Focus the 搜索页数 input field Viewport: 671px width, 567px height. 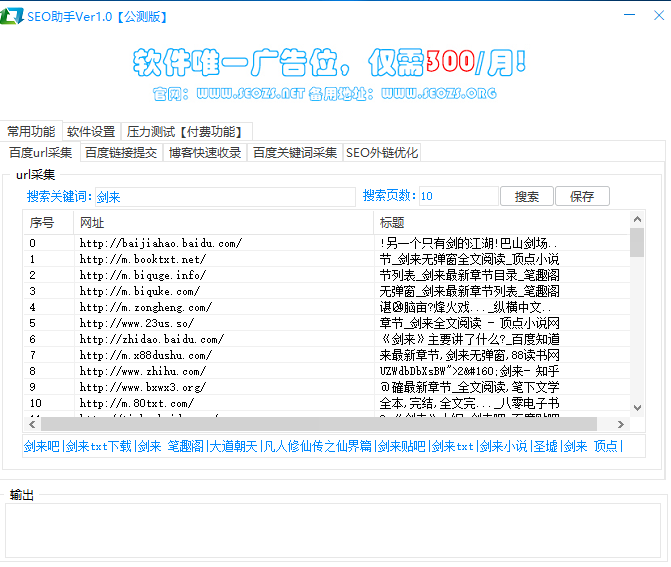tap(459, 196)
